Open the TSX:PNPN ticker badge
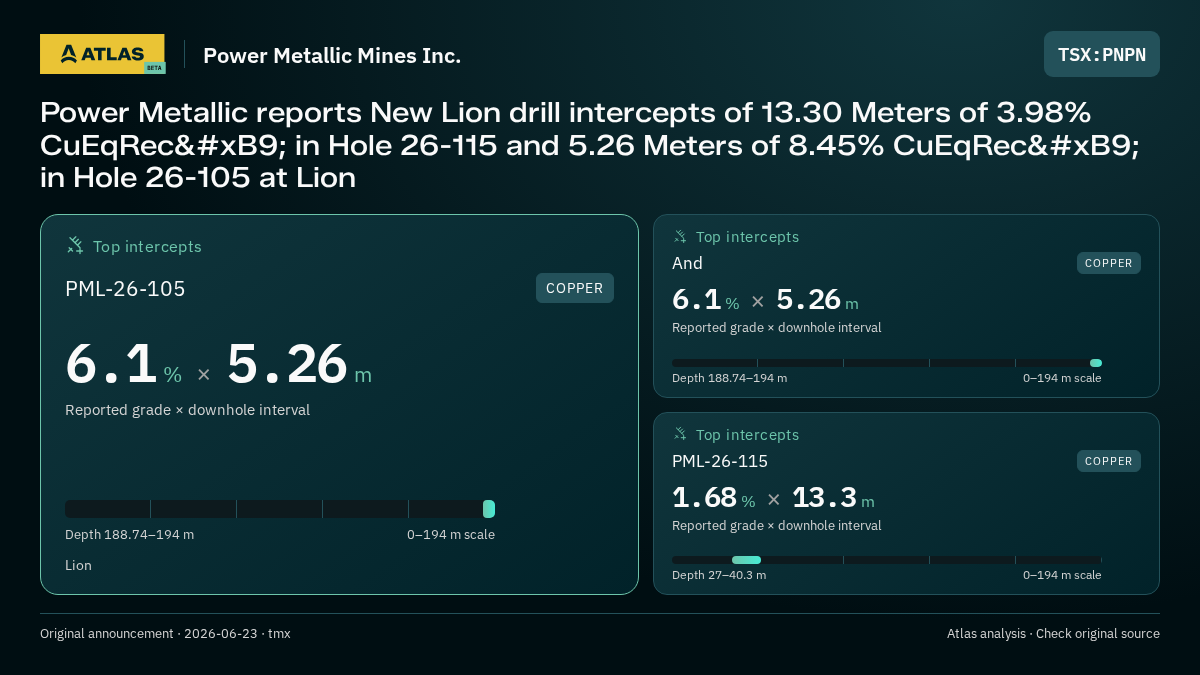The image size is (1200, 675). pos(1102,54)
